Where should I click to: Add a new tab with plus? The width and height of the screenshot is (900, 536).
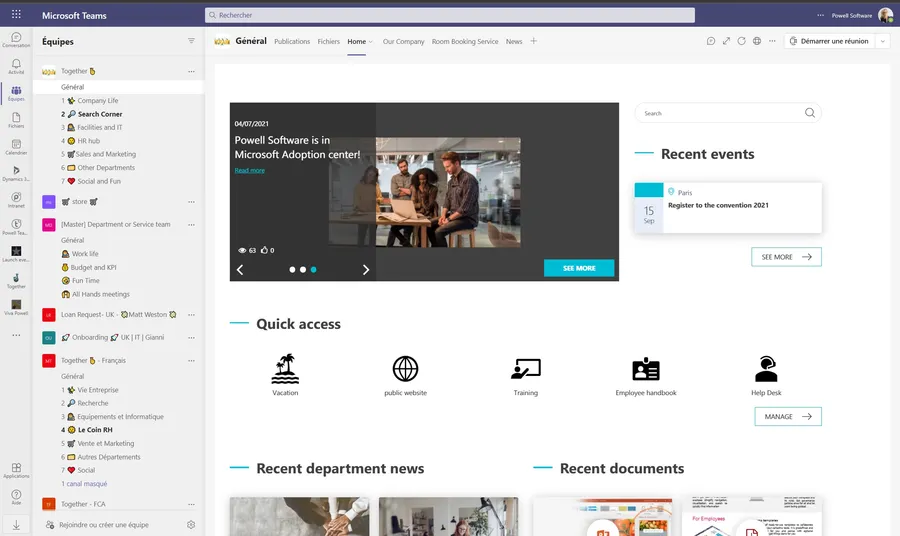(533, 41)
